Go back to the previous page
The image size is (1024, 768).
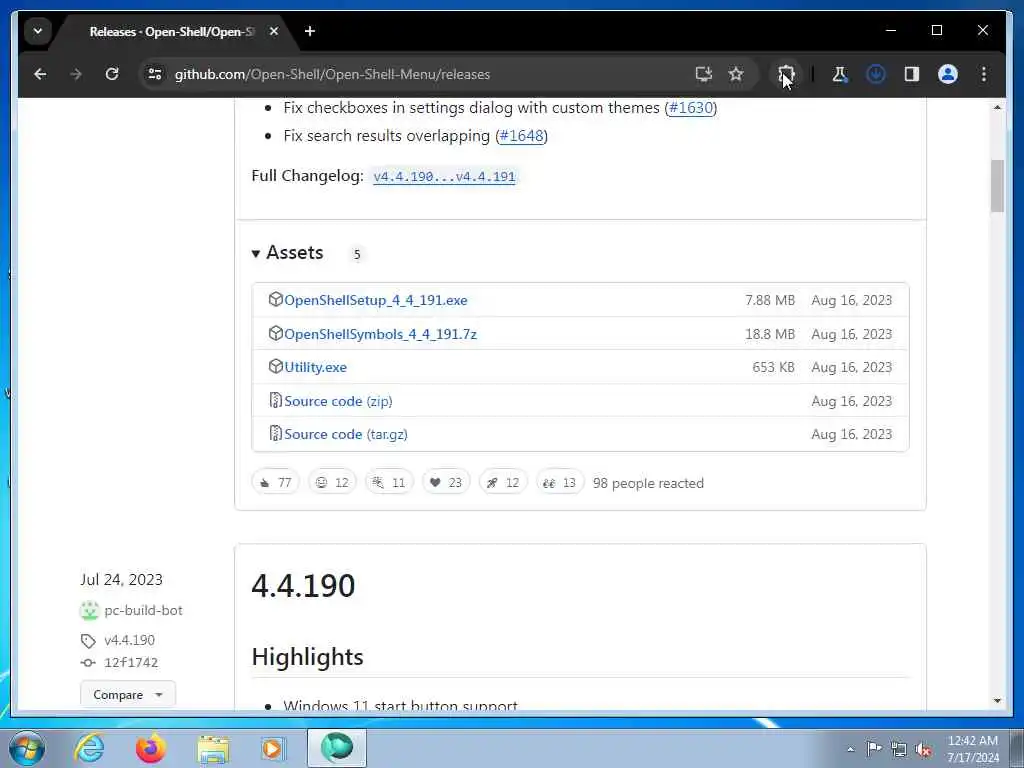(x=40, y=74)
